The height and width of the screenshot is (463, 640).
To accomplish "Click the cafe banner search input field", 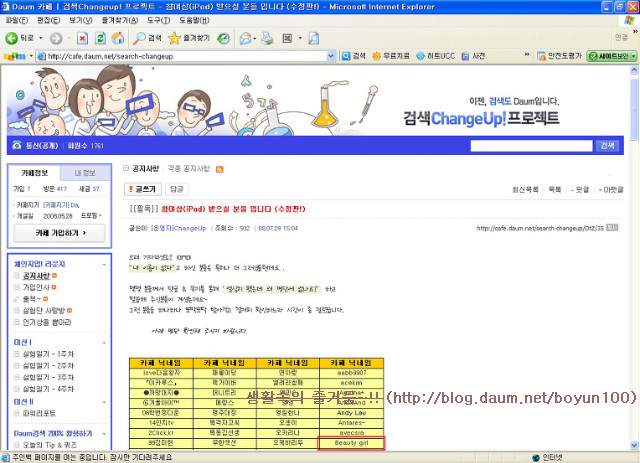I will [531, 145].
